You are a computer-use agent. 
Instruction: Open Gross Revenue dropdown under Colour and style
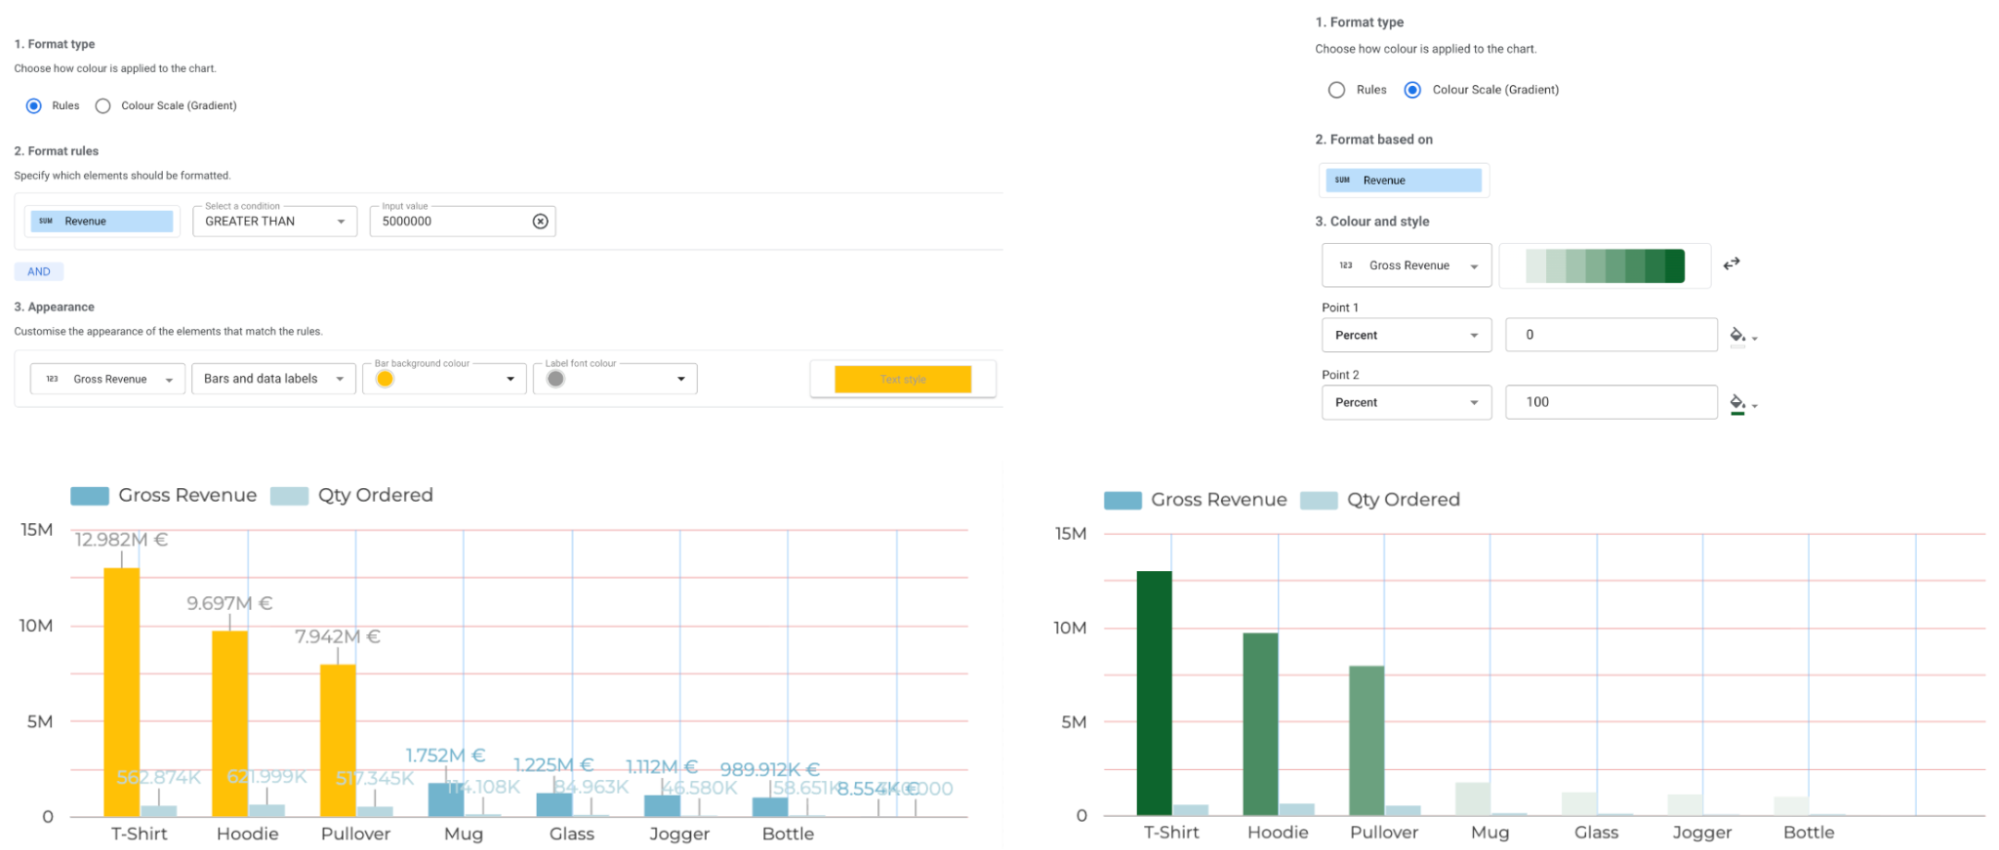click(1407, 266)
